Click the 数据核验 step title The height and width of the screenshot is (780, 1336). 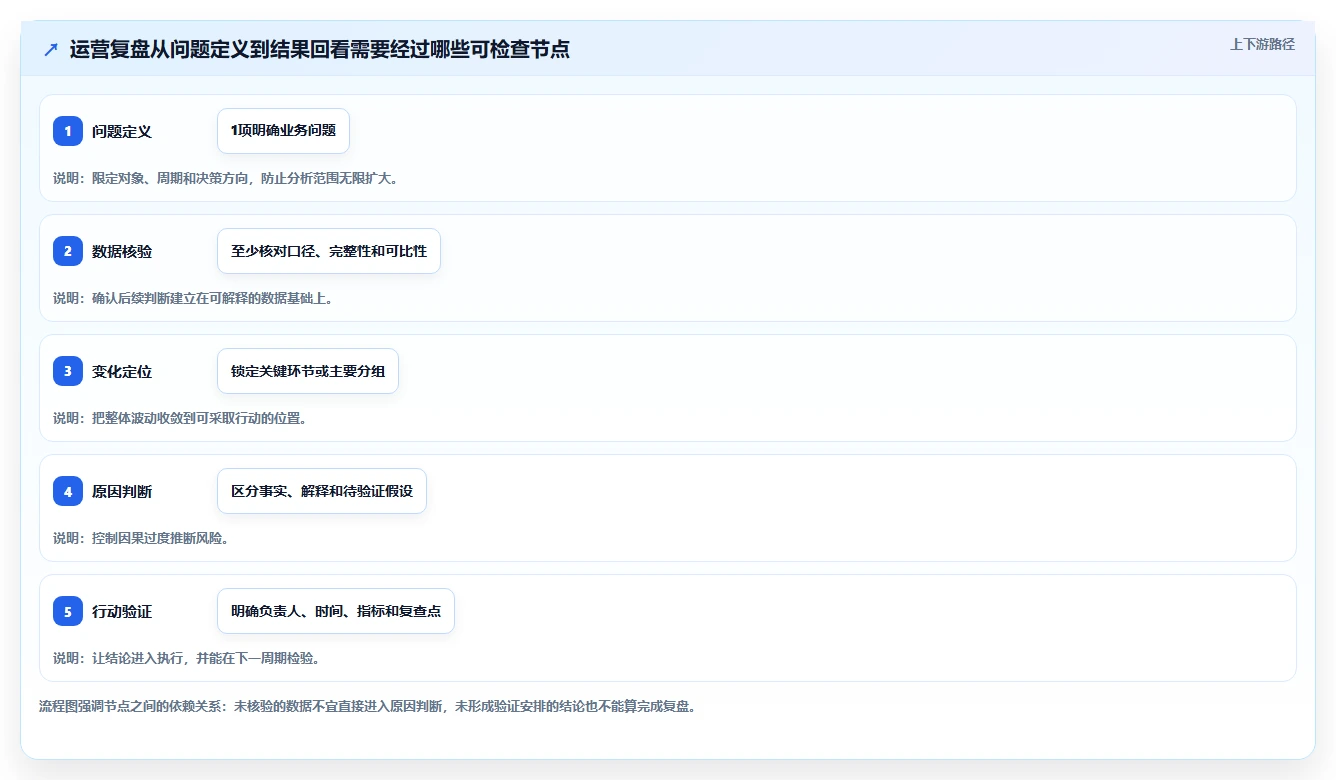pos(122,251)
